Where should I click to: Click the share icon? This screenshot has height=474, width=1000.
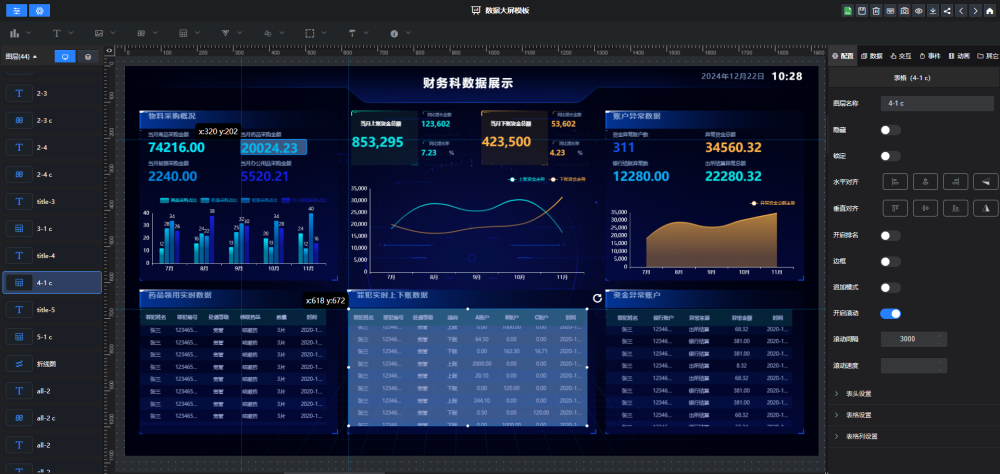[x=947, y=11]
